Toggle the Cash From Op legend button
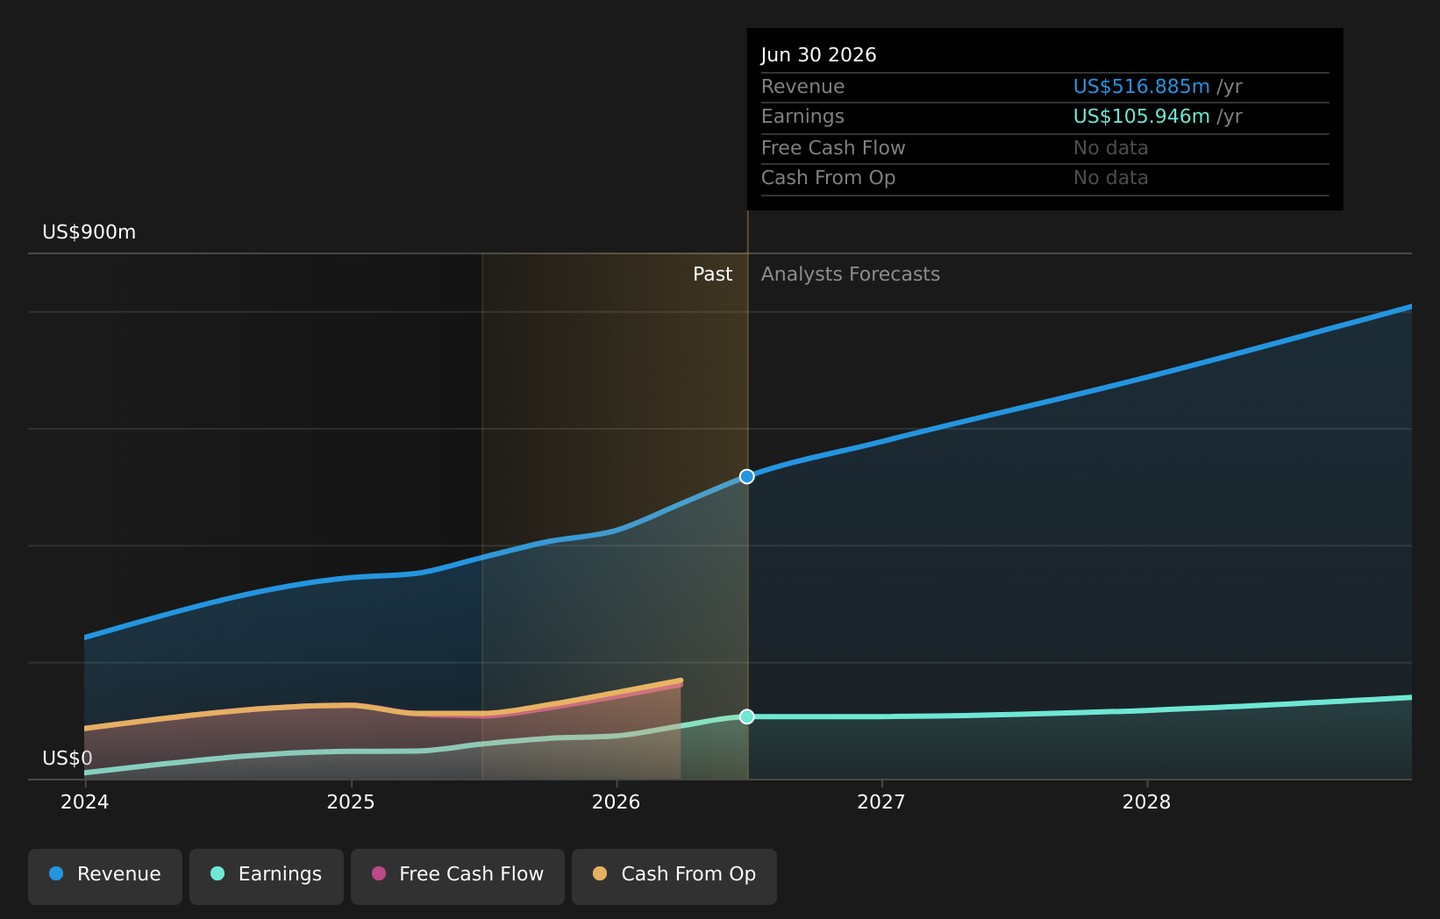 pos(674,876)
